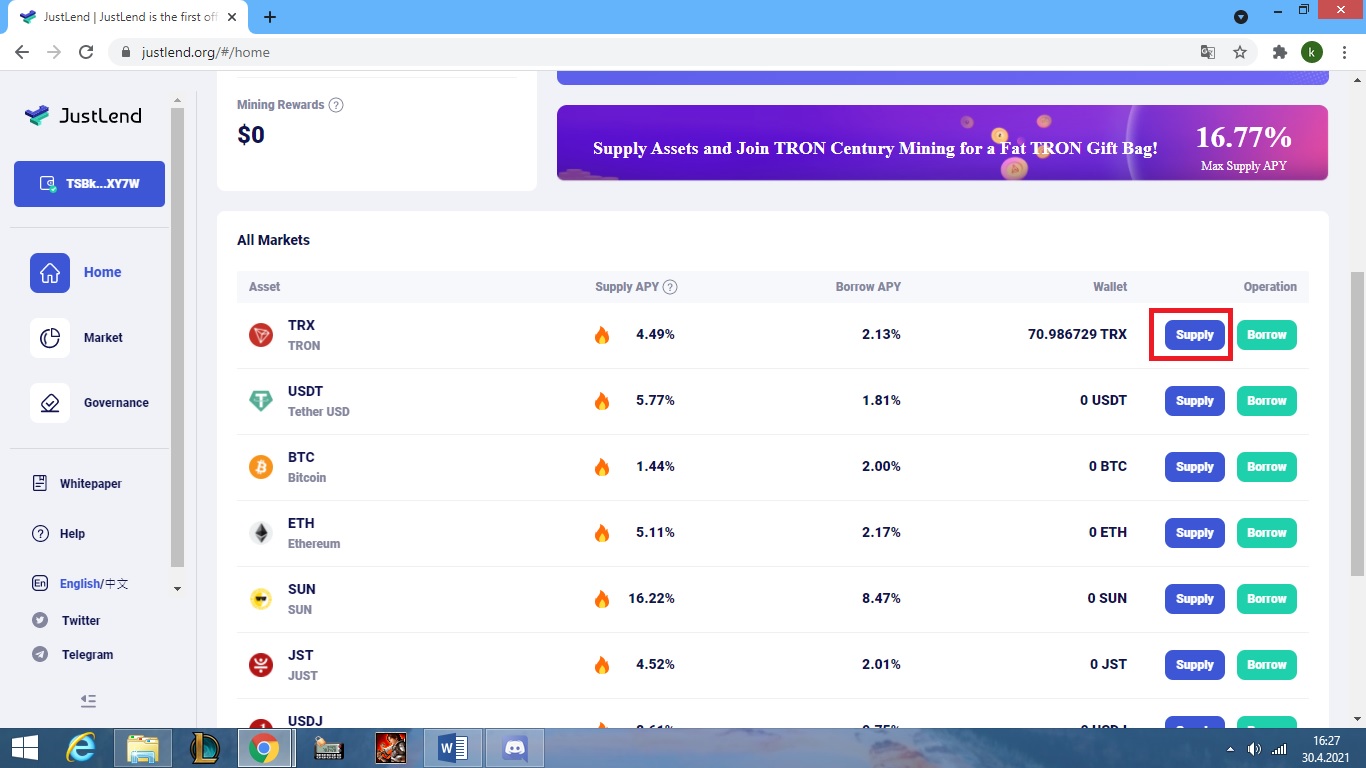Open Discord from the taskbar
1366x768 pixels.
click(515, 748)
